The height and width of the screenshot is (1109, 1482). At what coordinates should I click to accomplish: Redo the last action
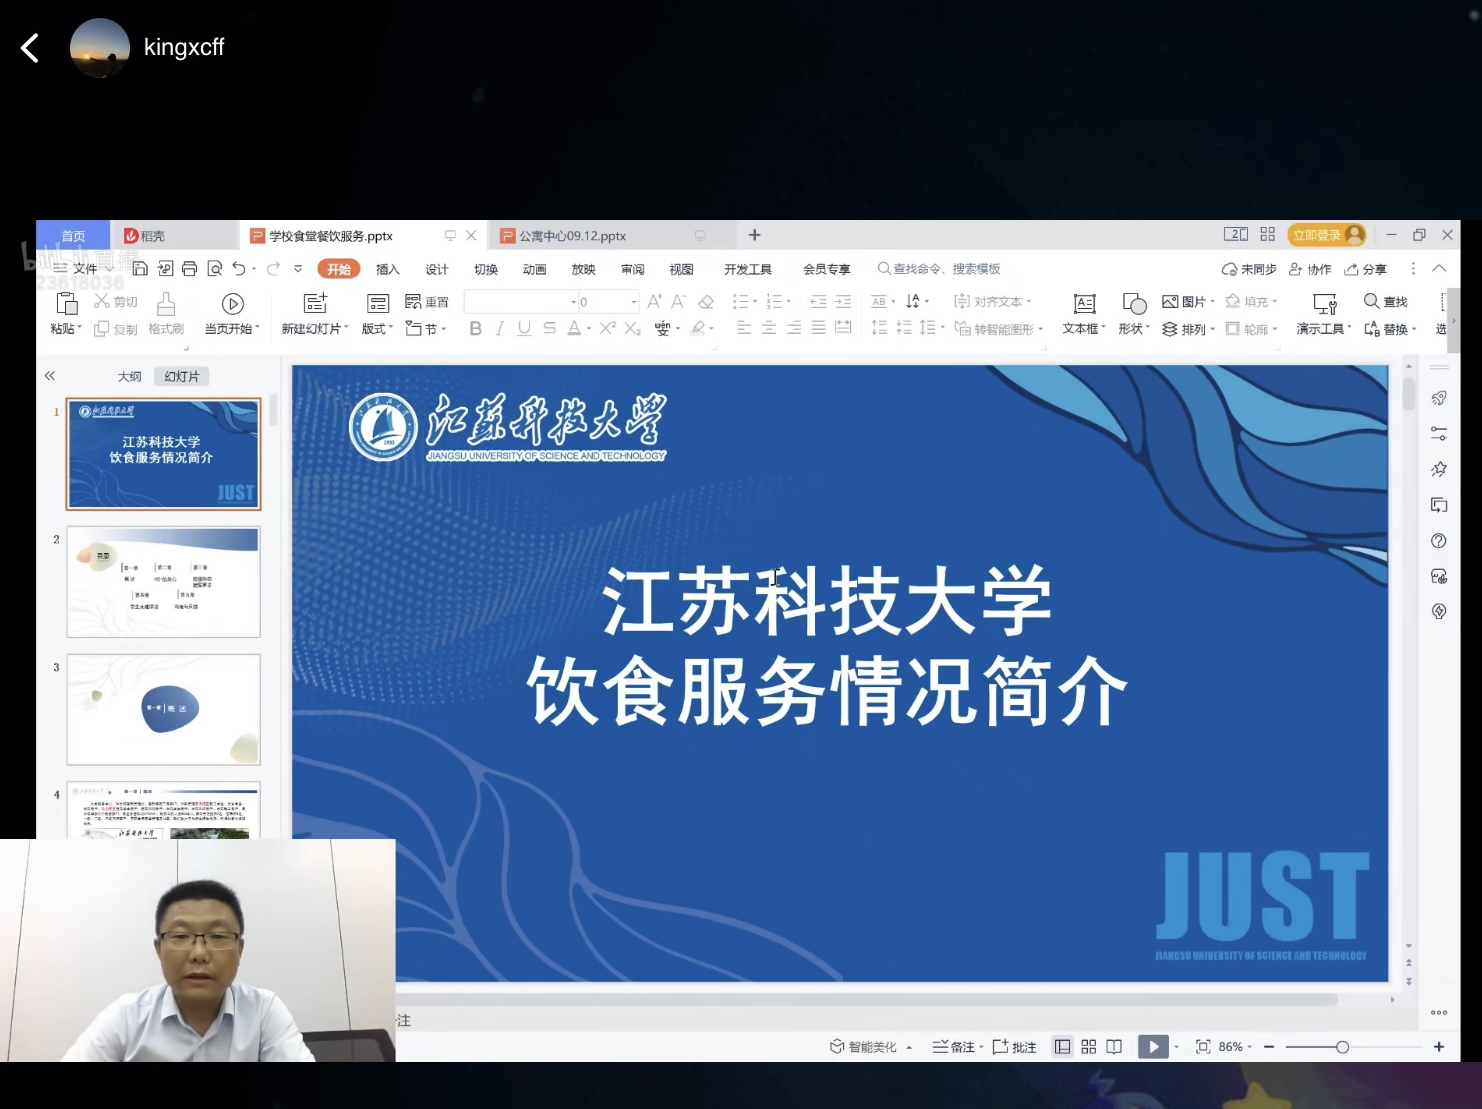click(x=273, y=268)
